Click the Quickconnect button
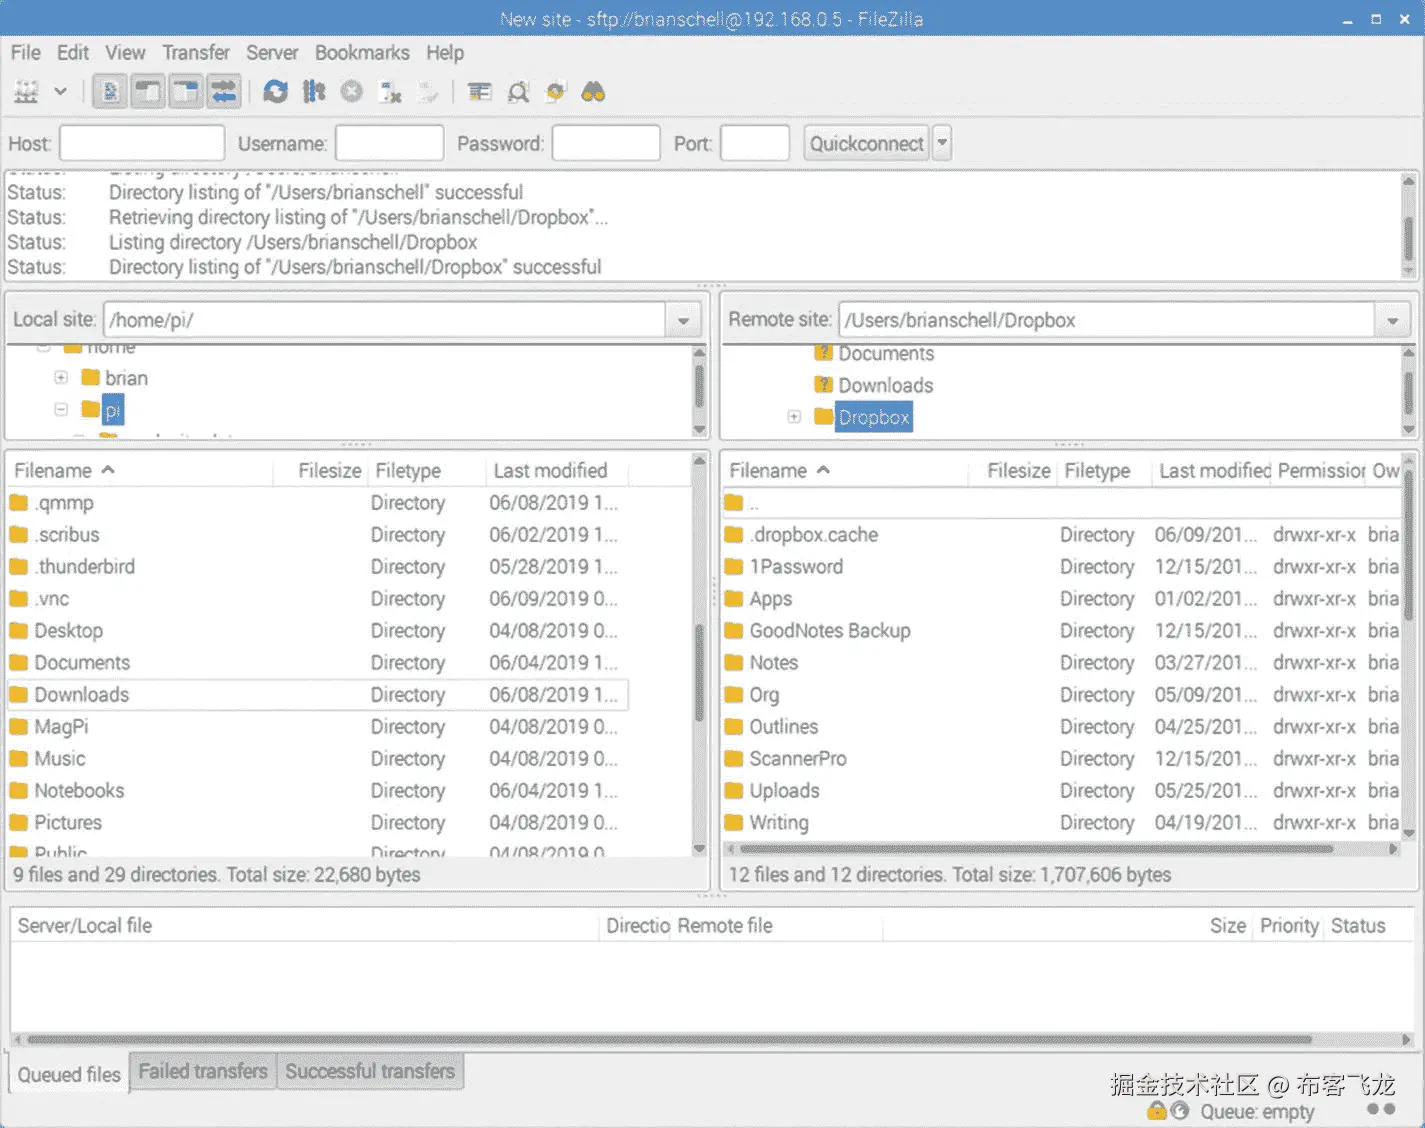This screenshot has height=1128, width=1425. (866, 143)
